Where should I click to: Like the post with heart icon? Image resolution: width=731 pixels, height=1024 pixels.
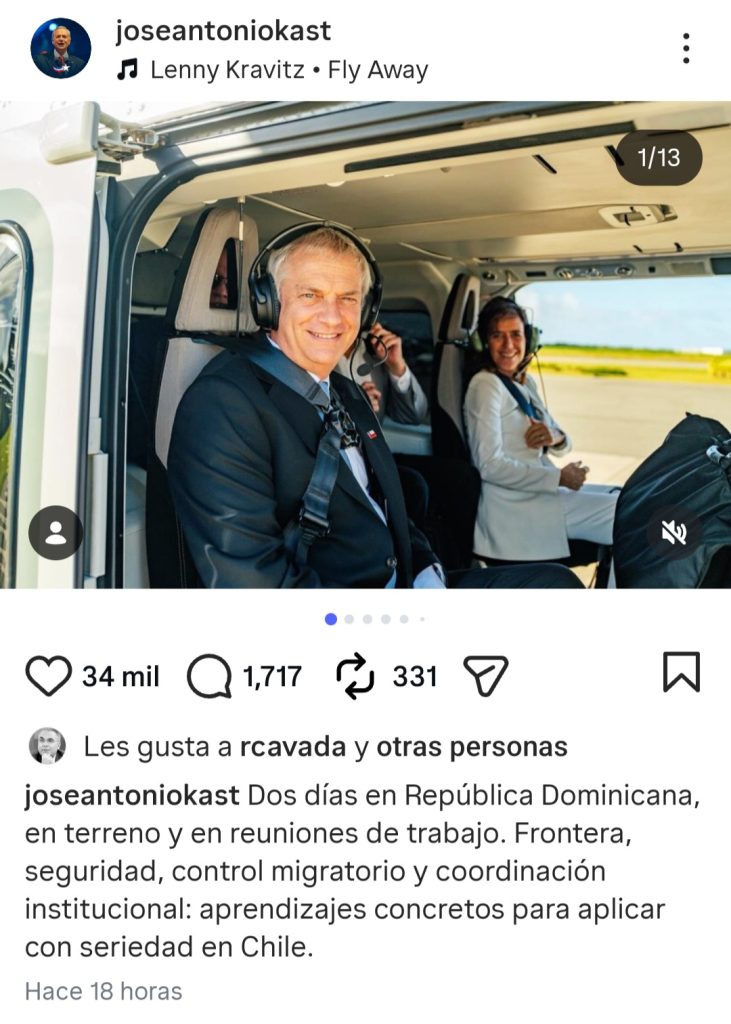(x=48, y=676)
